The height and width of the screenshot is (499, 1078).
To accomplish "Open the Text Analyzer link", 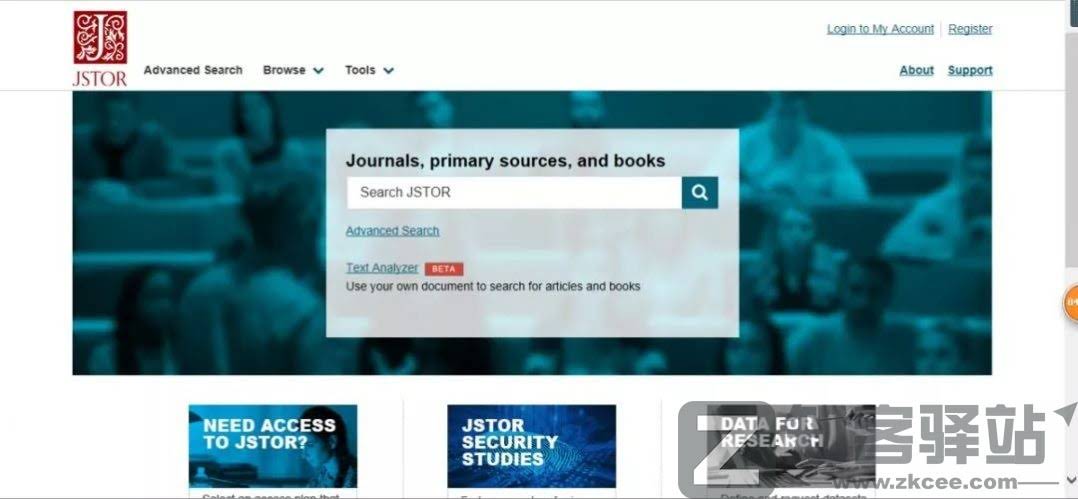I will [382, 268].
